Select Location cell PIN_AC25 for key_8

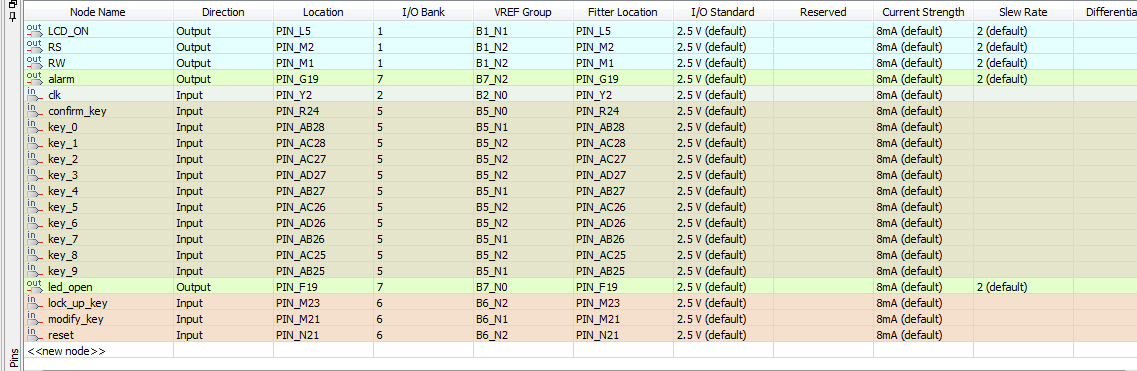(x=323, y=255)
